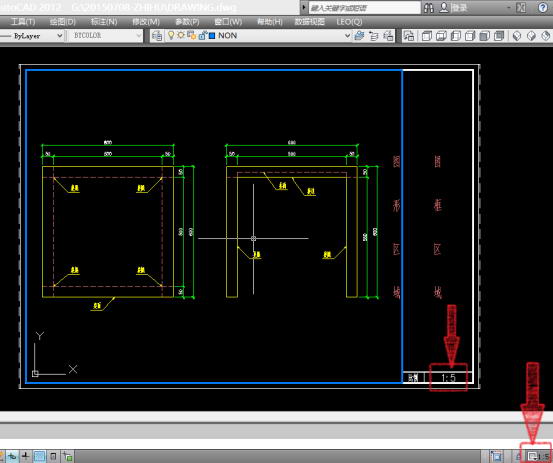Open the 标注(N) menu

pos(104,22)
